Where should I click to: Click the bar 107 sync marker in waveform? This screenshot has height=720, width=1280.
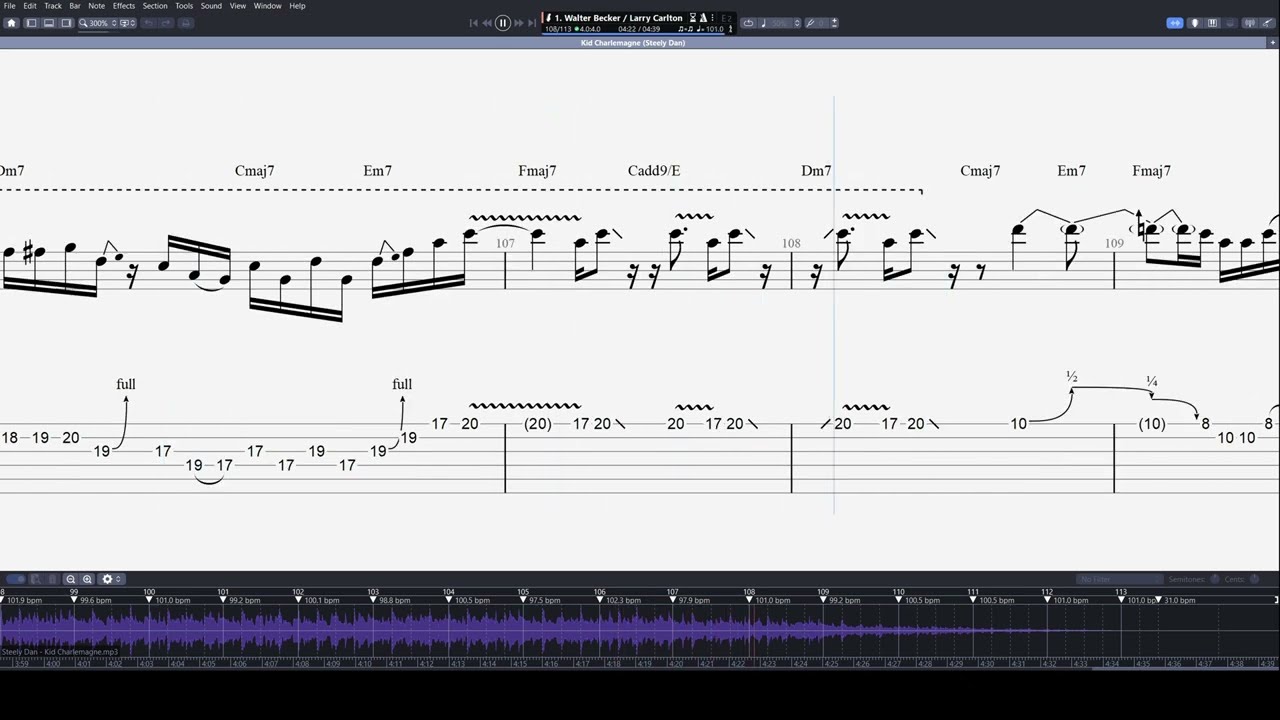(672, 599)
